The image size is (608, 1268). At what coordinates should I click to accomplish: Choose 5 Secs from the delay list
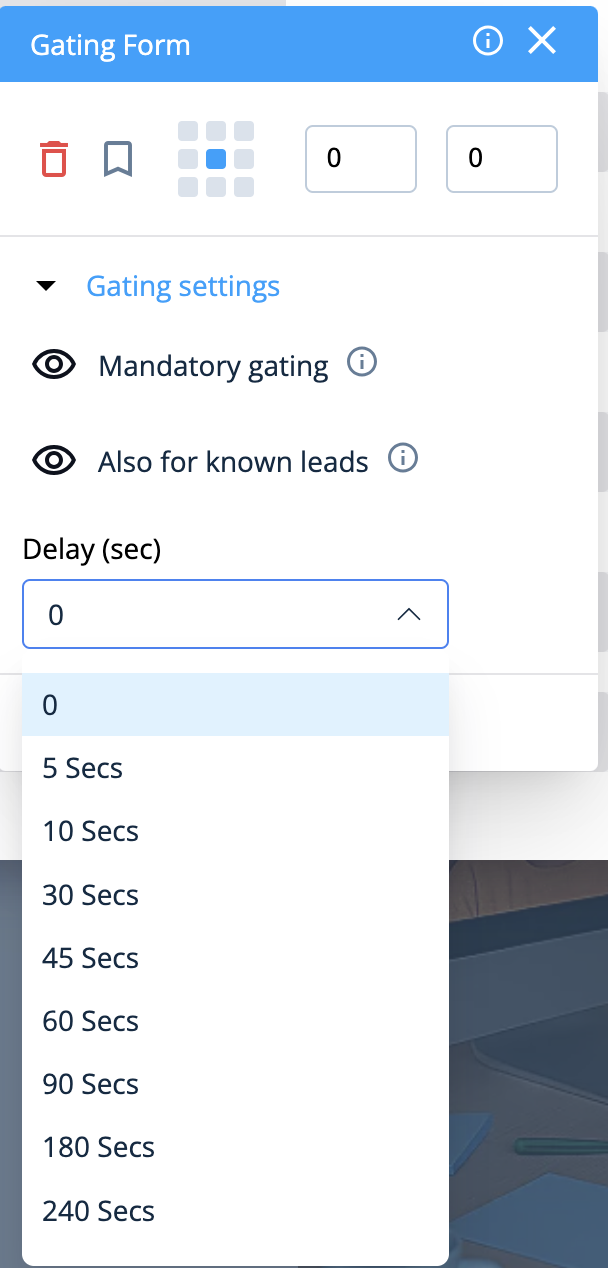click(x=83, y=768)
